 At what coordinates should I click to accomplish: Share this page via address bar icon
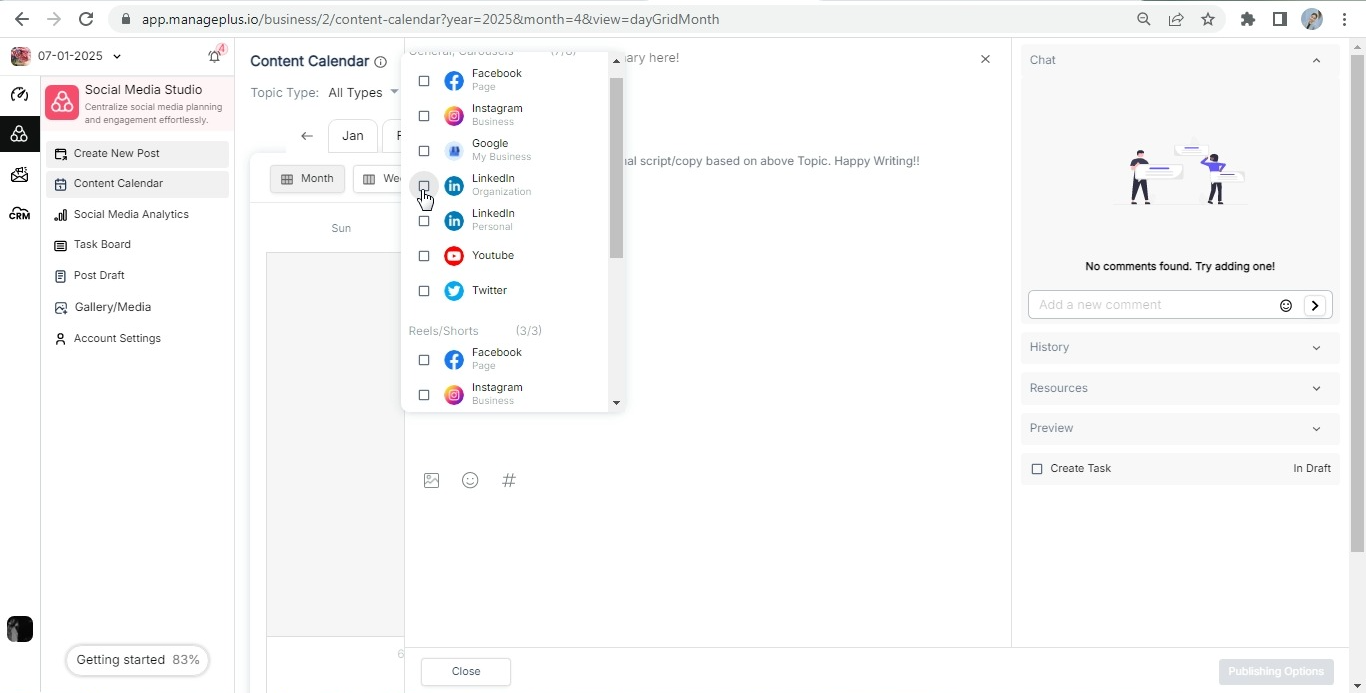tap(1176, 19)
